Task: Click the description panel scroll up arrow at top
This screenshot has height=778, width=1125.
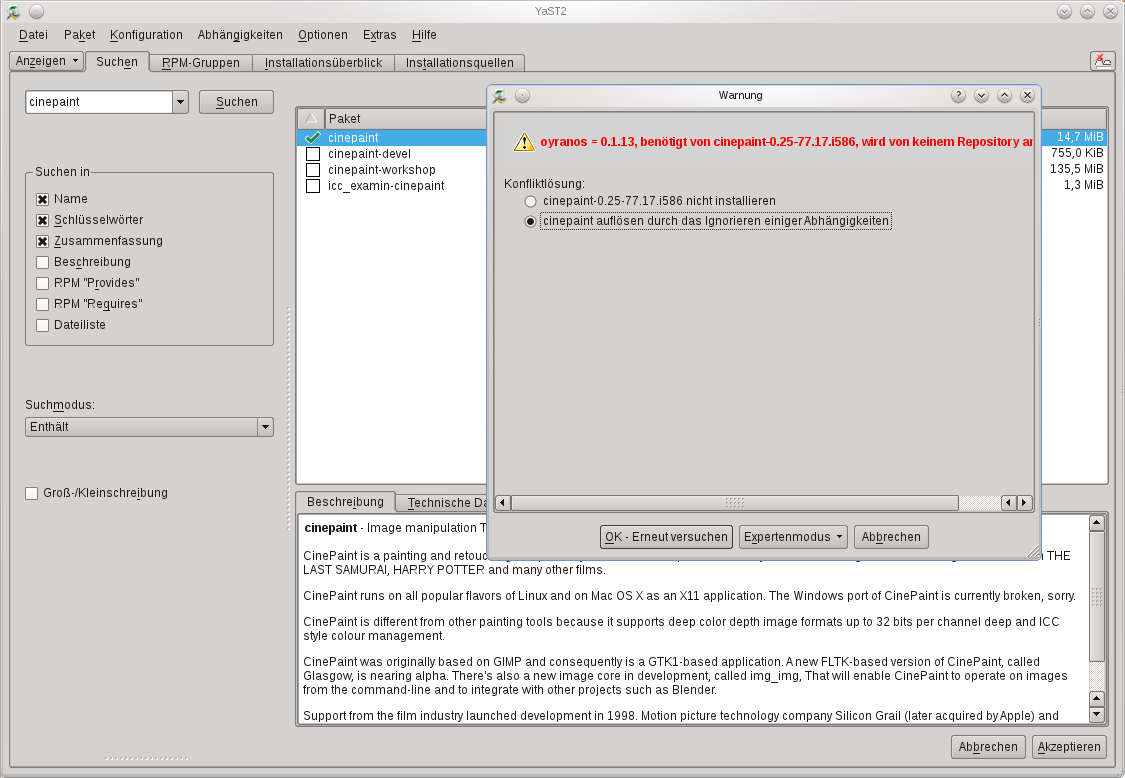Action: [1096, 522]
